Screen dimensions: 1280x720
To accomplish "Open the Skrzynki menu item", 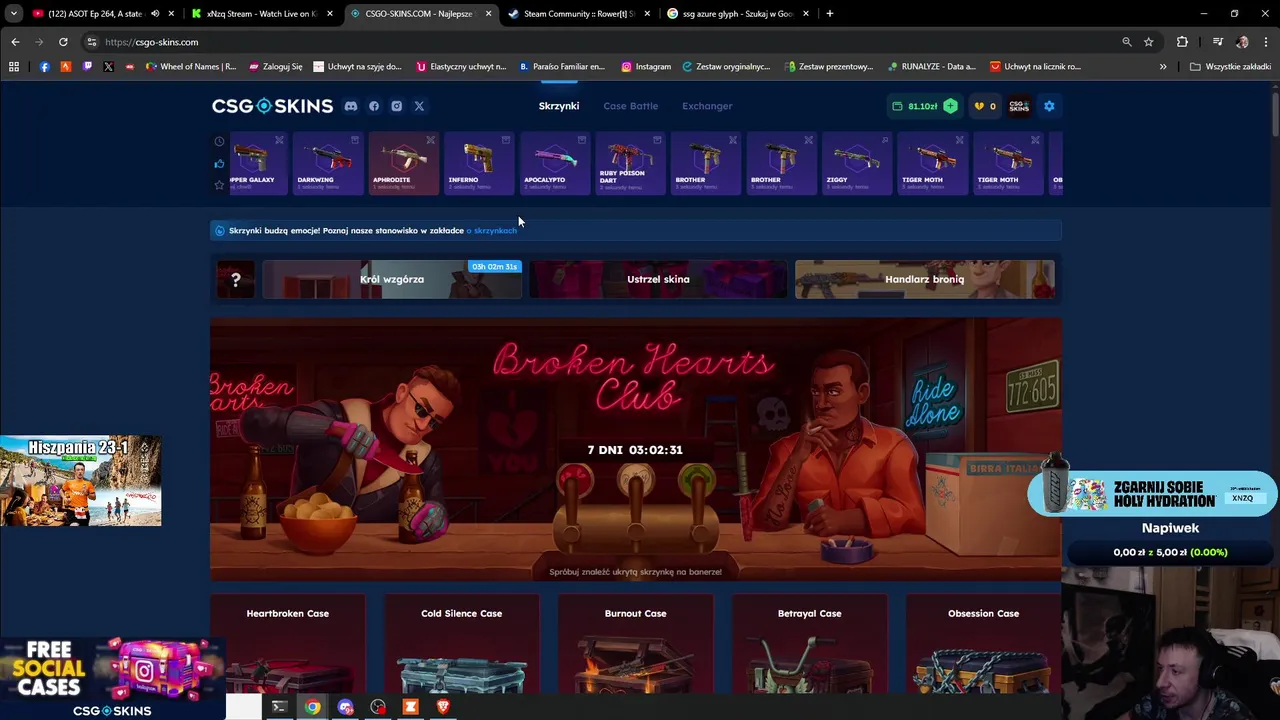I will [x=559, y=106].
